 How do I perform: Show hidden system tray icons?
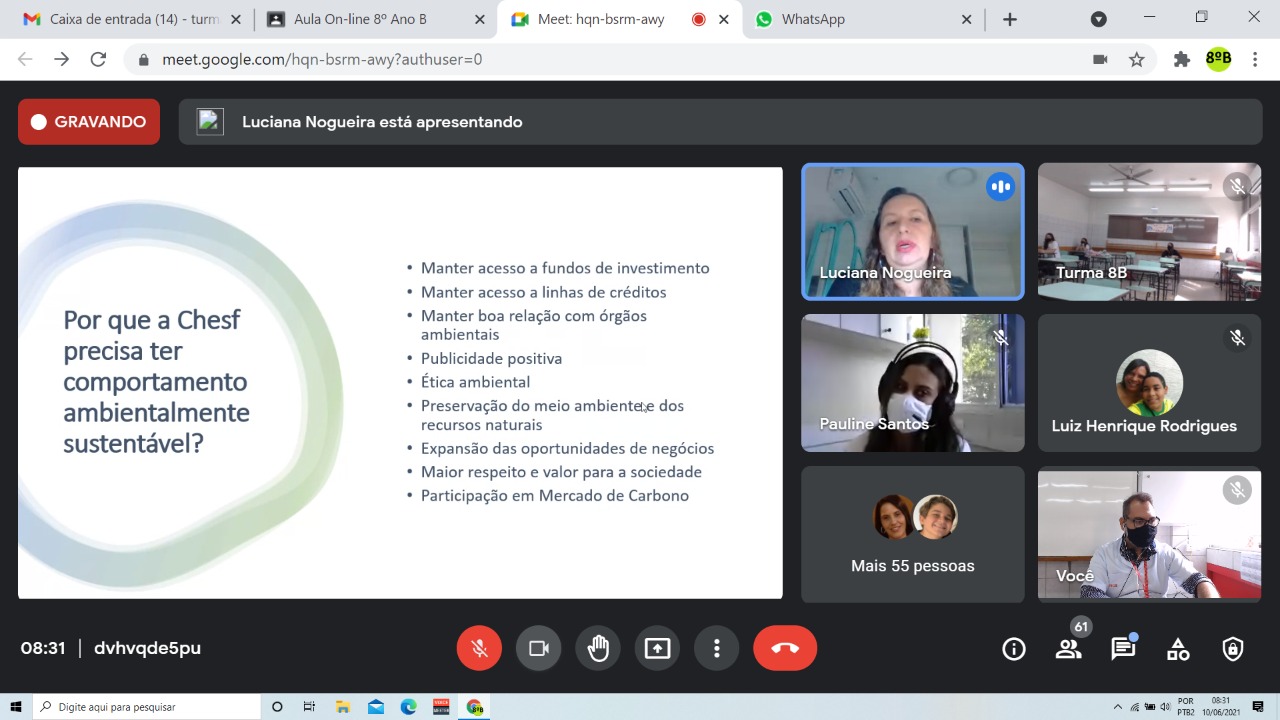pos(1118,707)
